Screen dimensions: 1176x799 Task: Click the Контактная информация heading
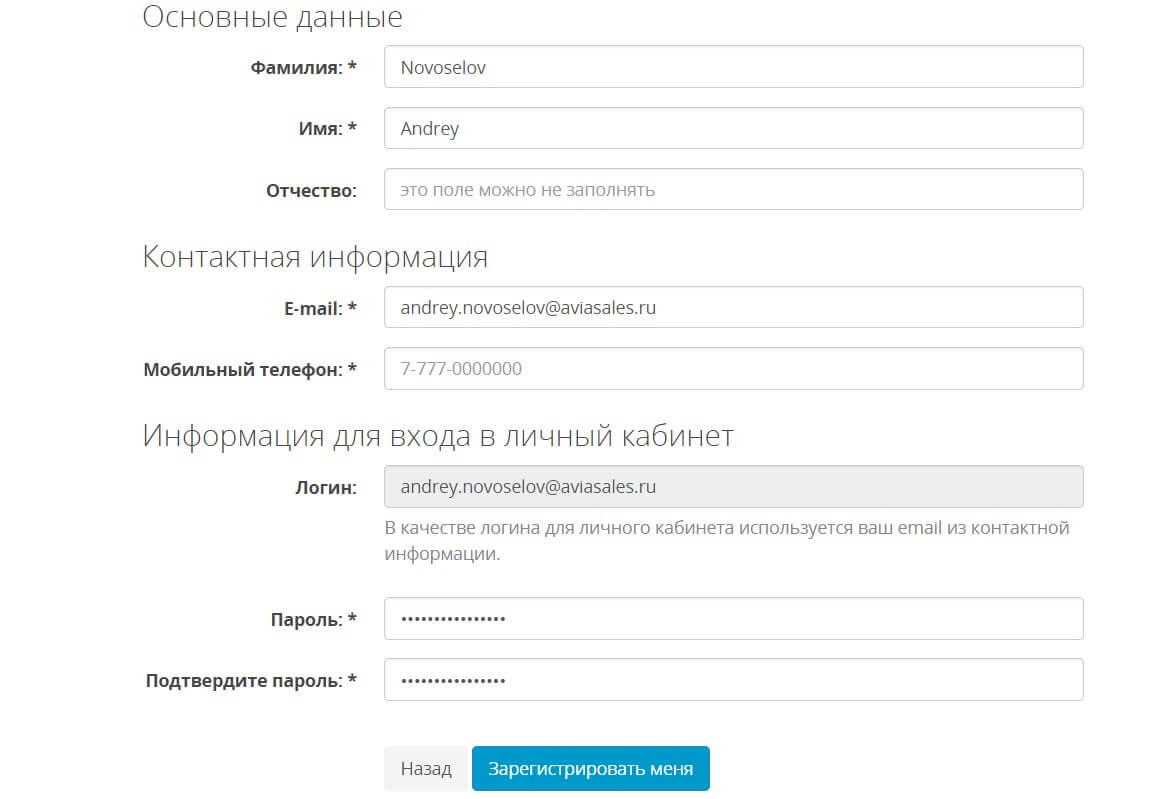pyautogui.click(x=315, y=257)
